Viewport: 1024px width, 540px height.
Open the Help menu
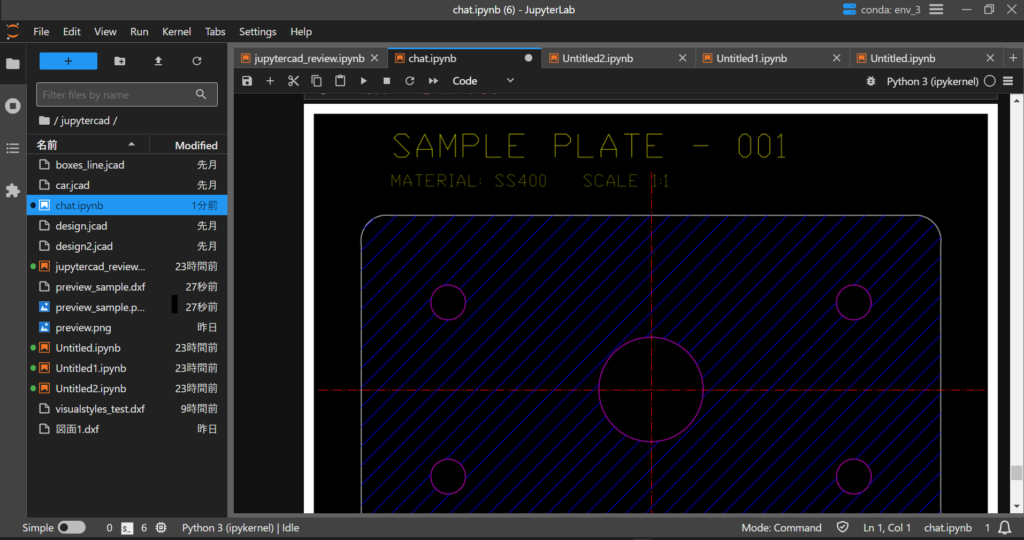(x=301, y=31)
